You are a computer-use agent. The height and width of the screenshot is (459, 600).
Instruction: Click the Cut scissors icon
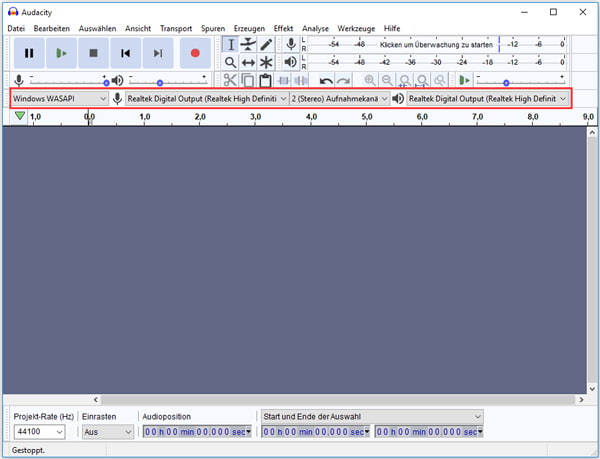tap(230, 80)
